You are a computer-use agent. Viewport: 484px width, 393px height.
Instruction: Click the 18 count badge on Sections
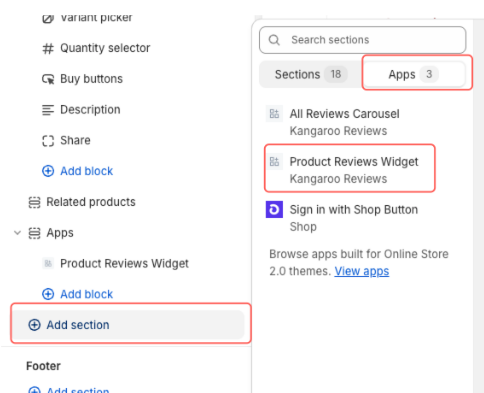pos(336,74)
